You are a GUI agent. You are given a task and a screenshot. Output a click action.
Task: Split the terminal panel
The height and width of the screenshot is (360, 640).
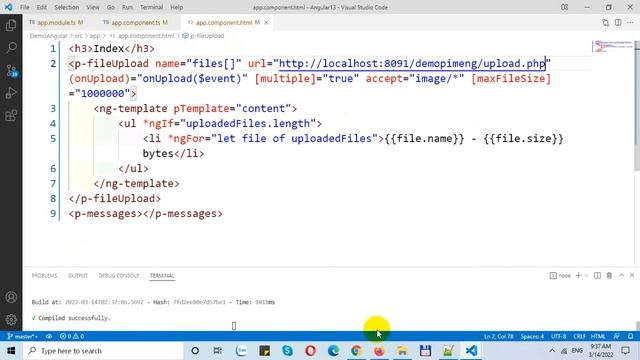pyautogui.click(x=597, y=276)
